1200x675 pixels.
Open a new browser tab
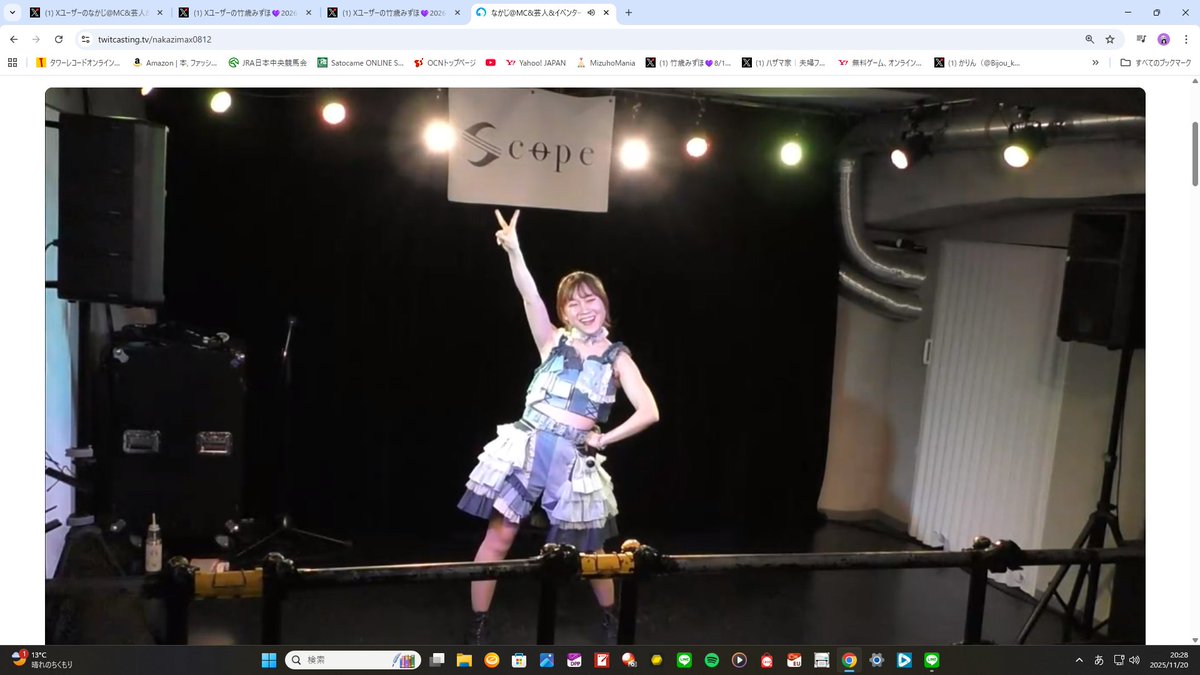628,13
